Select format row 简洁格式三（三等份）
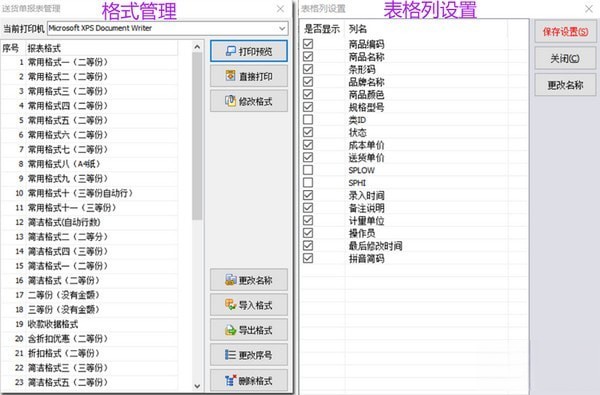This screenshot has height=395, width=600. pos(90,367)
